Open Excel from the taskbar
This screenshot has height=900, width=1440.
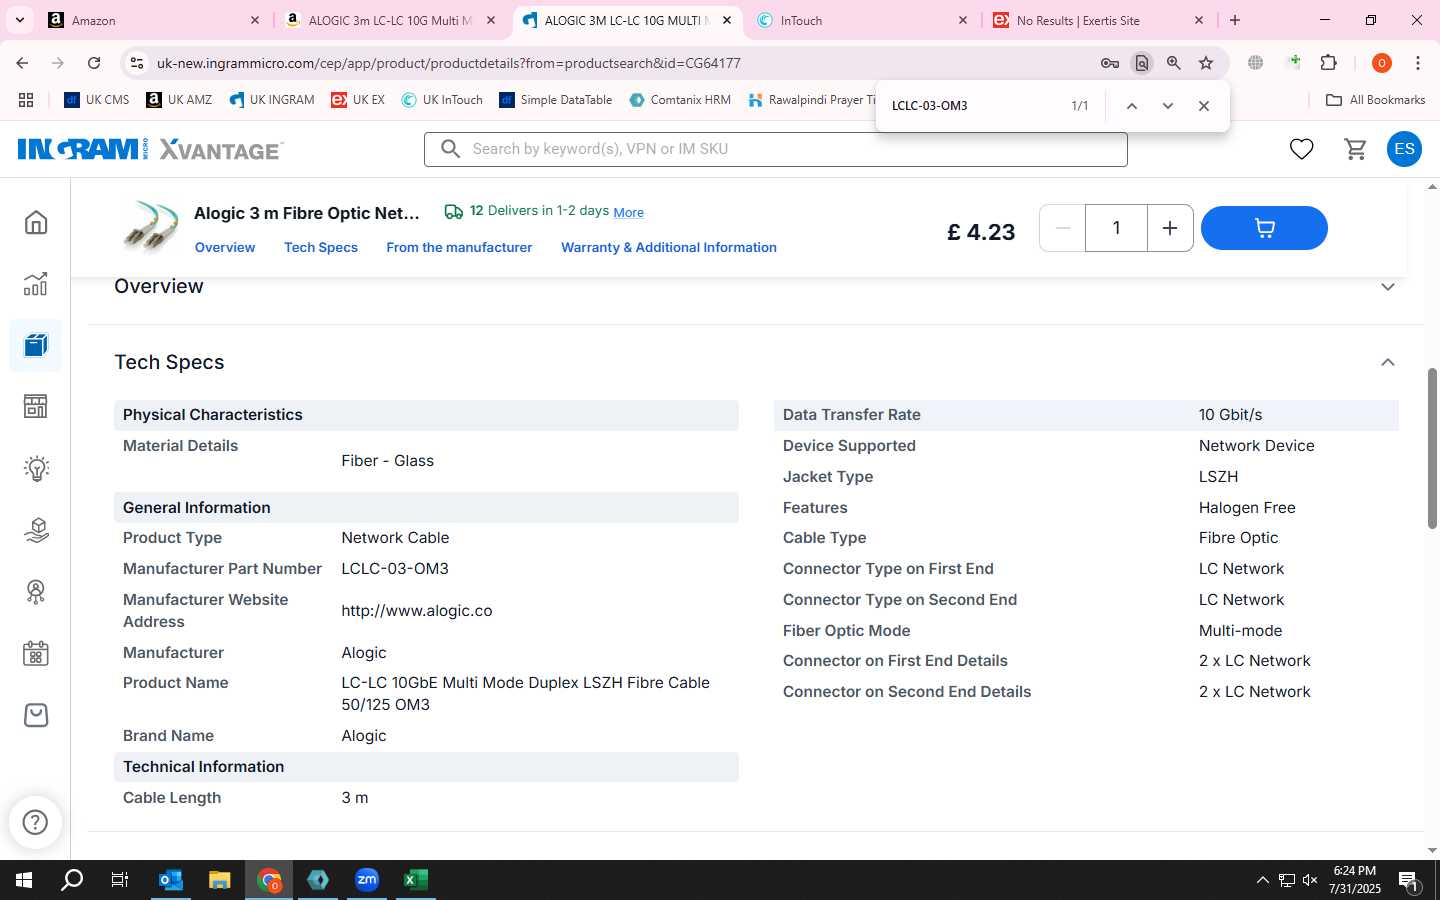(x=415, y=880)
